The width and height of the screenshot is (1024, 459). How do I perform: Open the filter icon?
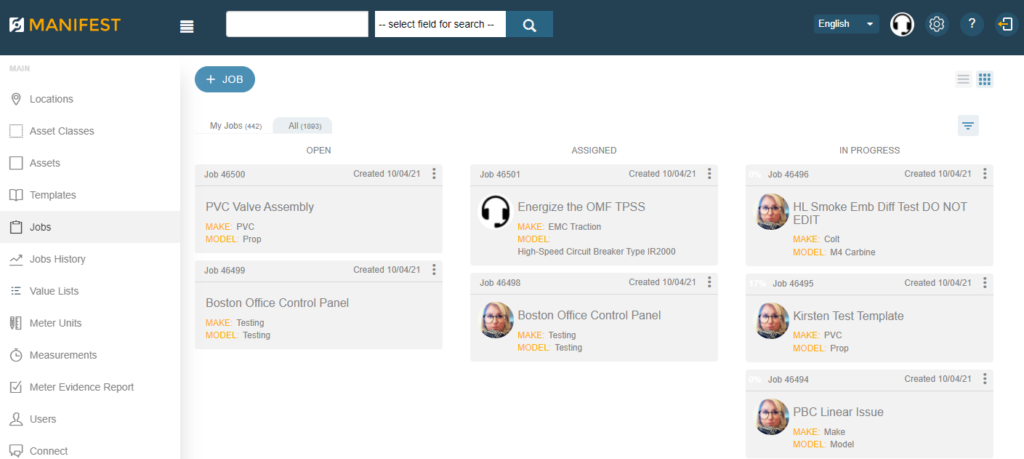coord(968,125)
